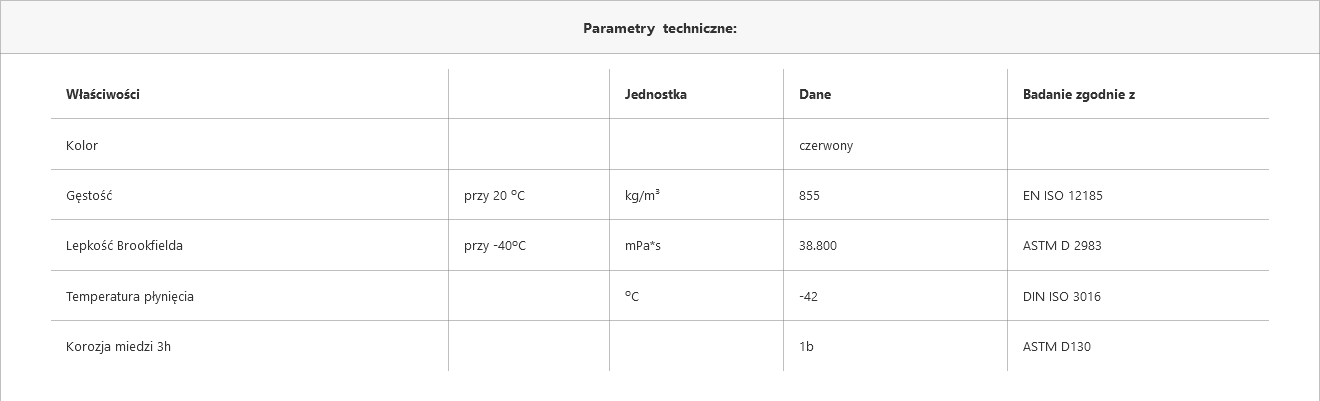Select the "EN ISO 12185" standard cell
1320x401 pixels.
click(1062, 196)
